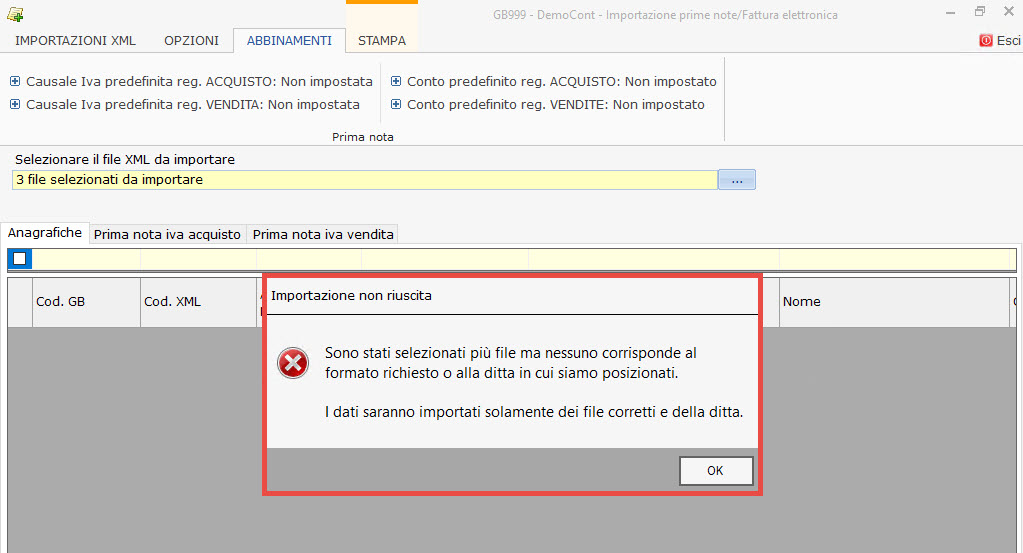Open the IMPORTAZIONI XML ribbon tab
1023x553 pixels.
(x=76, y=41)
